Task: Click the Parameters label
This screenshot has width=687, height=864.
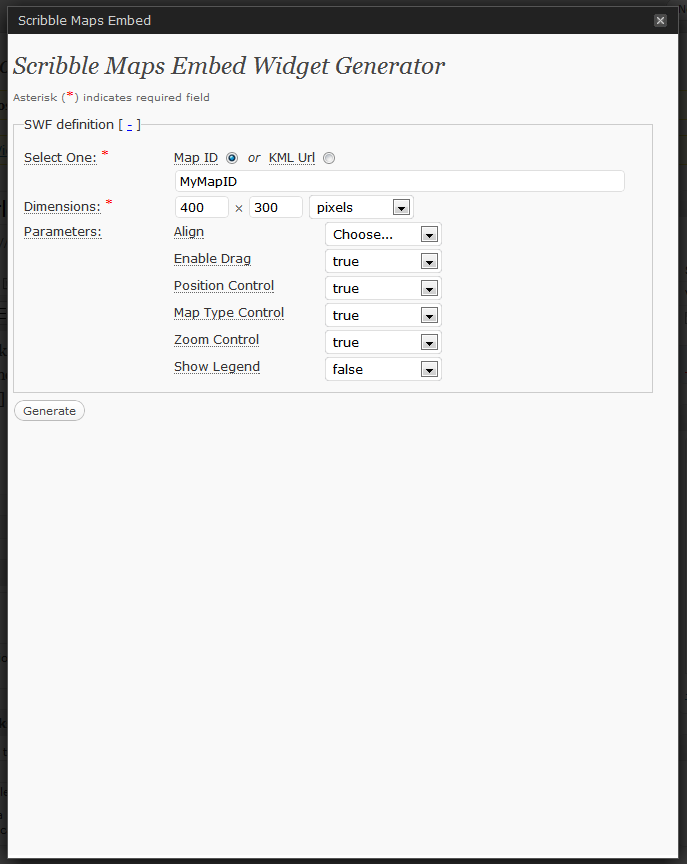Action: pos(63,231)
